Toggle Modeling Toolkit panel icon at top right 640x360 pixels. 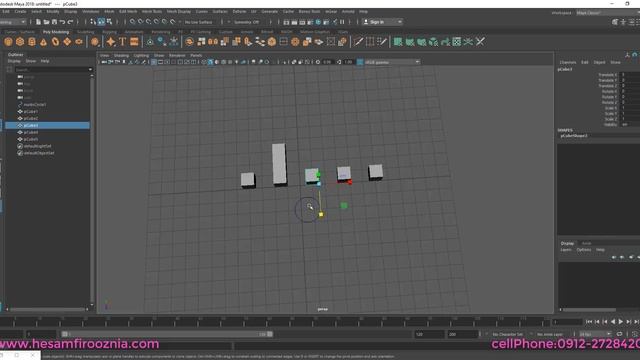615,22
